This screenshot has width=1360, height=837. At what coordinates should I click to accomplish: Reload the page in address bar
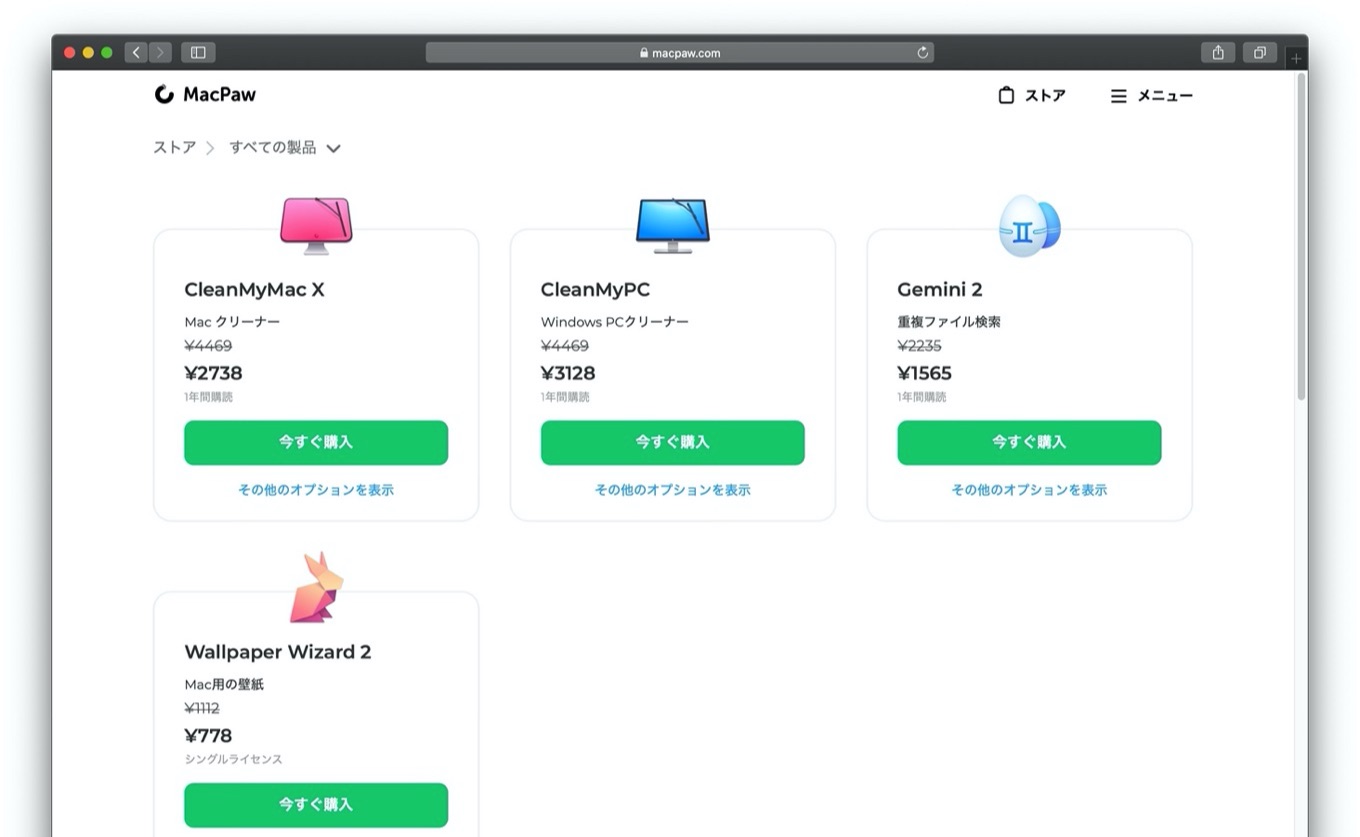(922, 53)
